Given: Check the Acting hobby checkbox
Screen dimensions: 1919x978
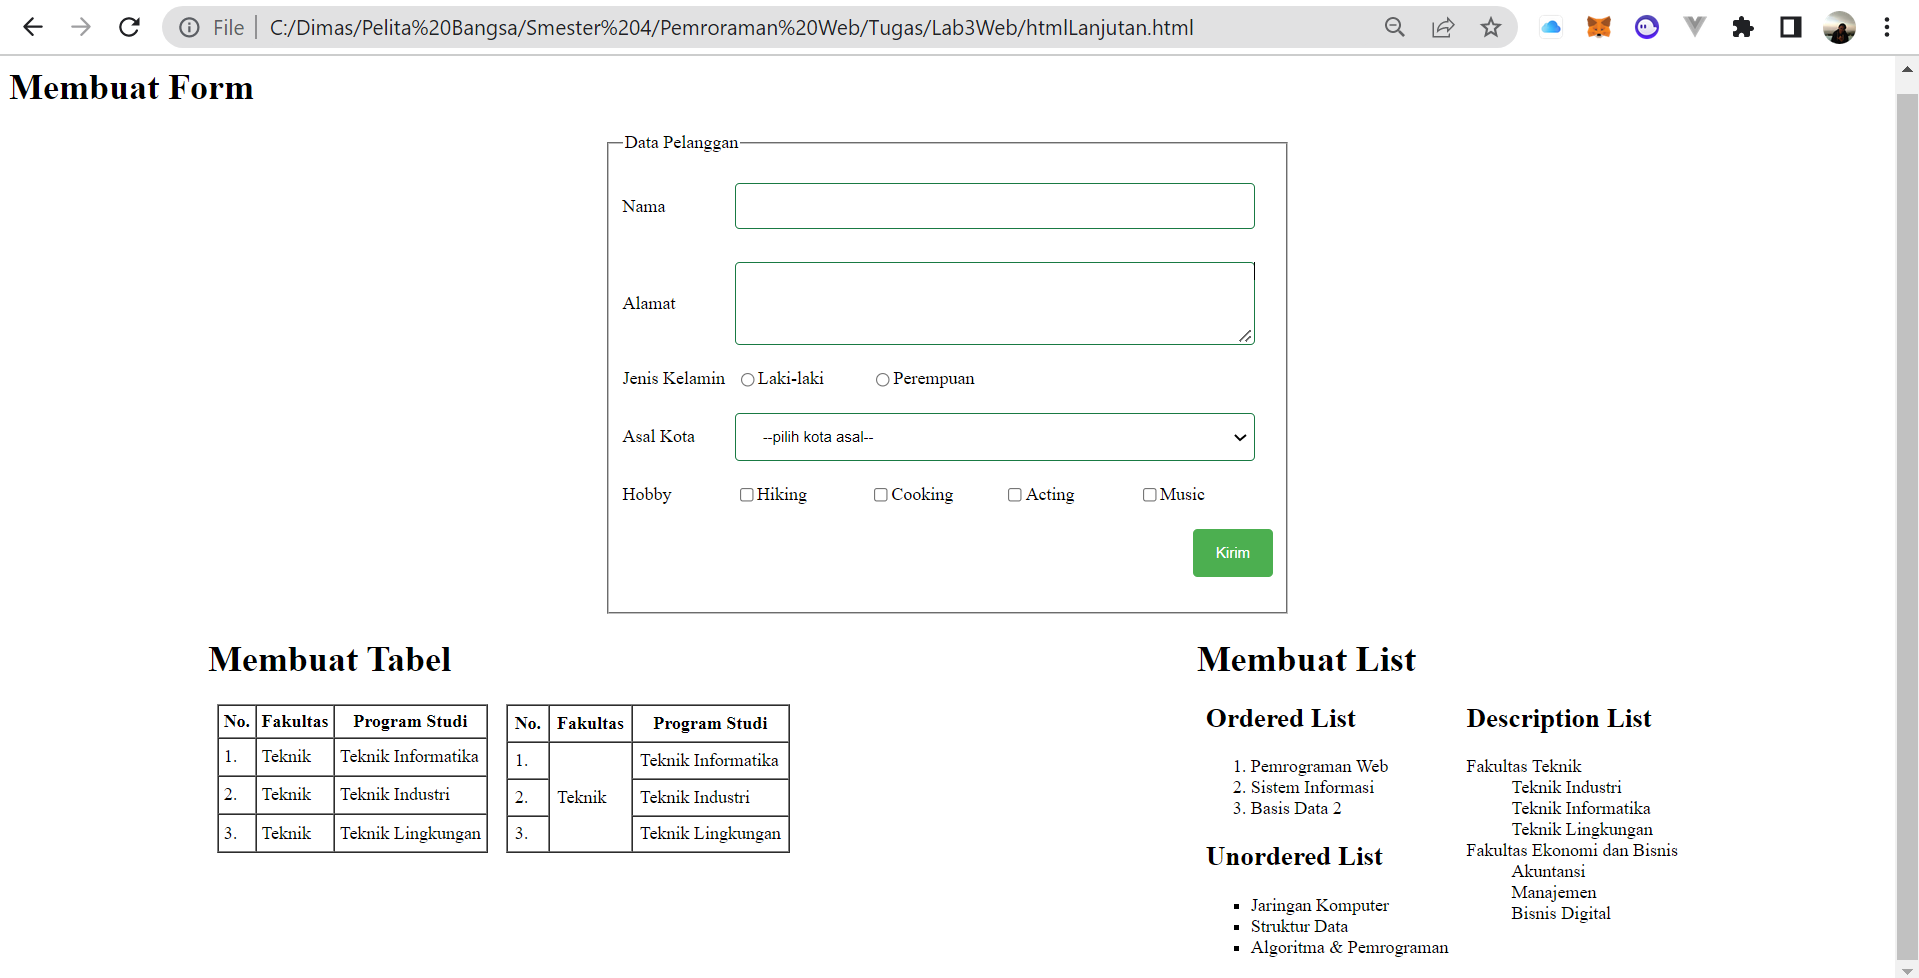Looking at the screenshot, I should pos(1014,495).
